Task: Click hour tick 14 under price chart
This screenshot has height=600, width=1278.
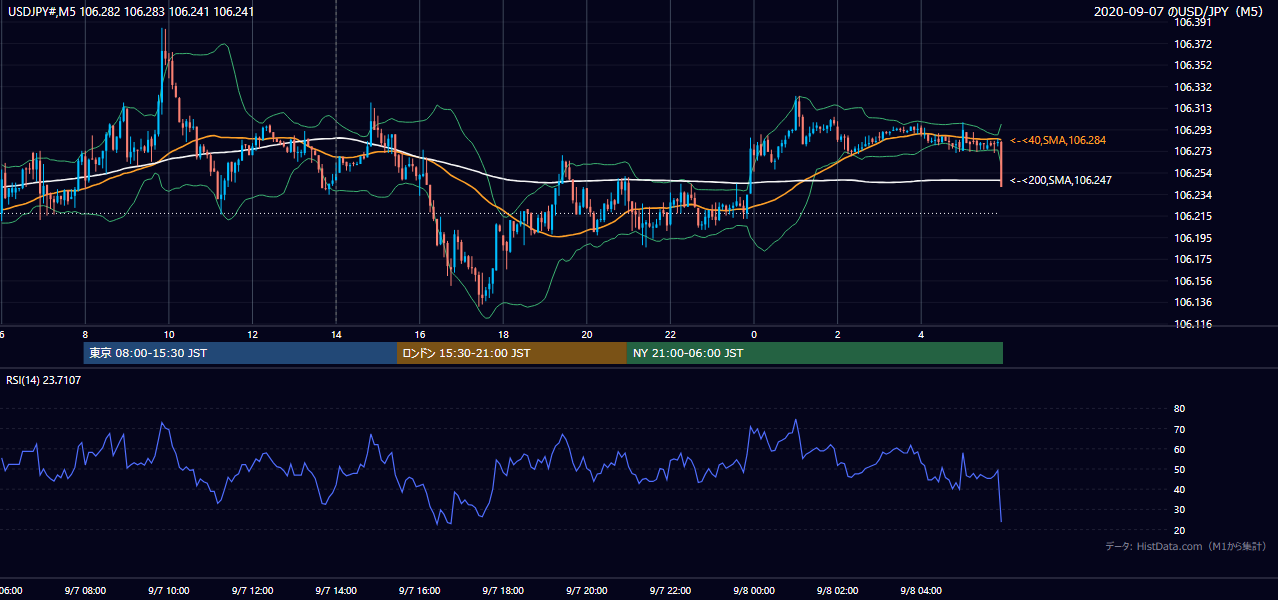Action: pos(336,334)
